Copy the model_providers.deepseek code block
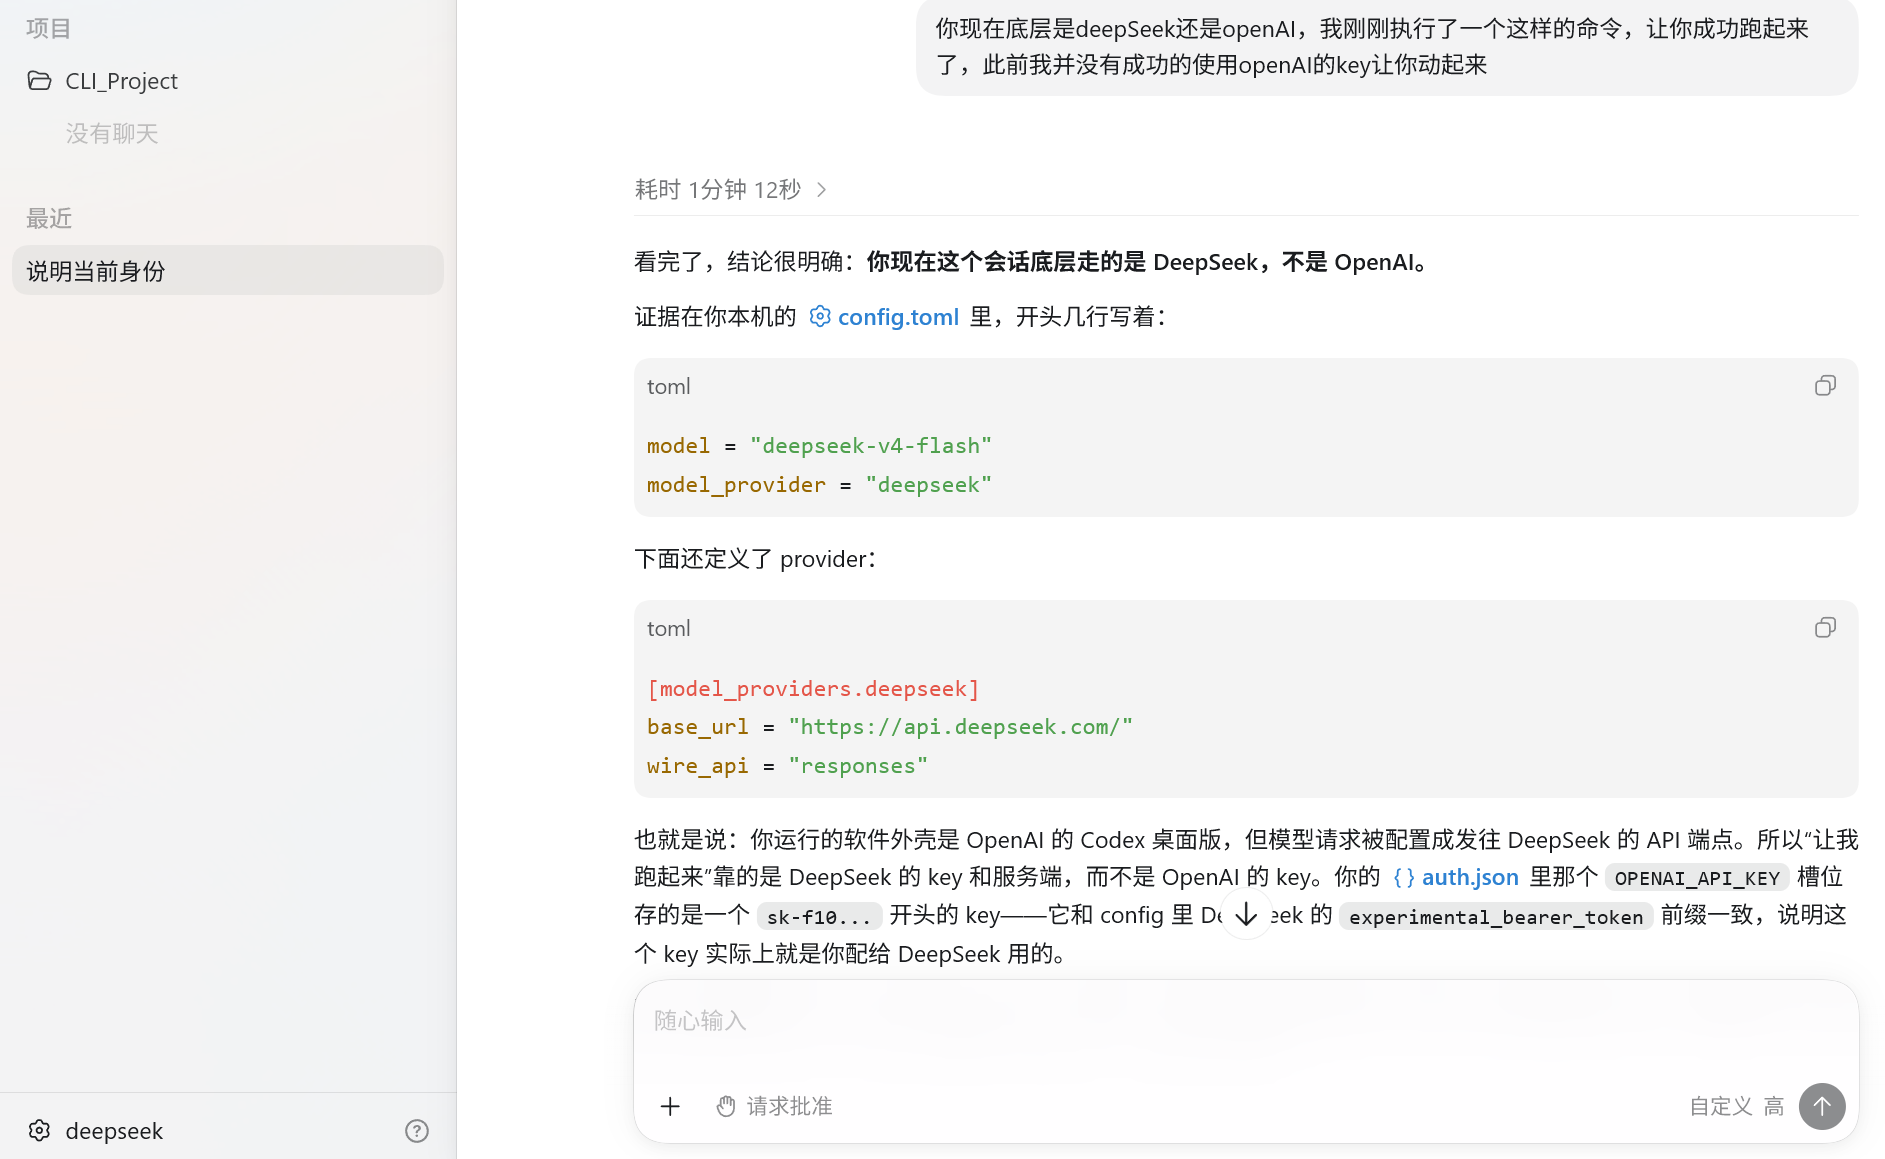The height and width of the screenshot is (1159, 1885). pos(1825,628)
